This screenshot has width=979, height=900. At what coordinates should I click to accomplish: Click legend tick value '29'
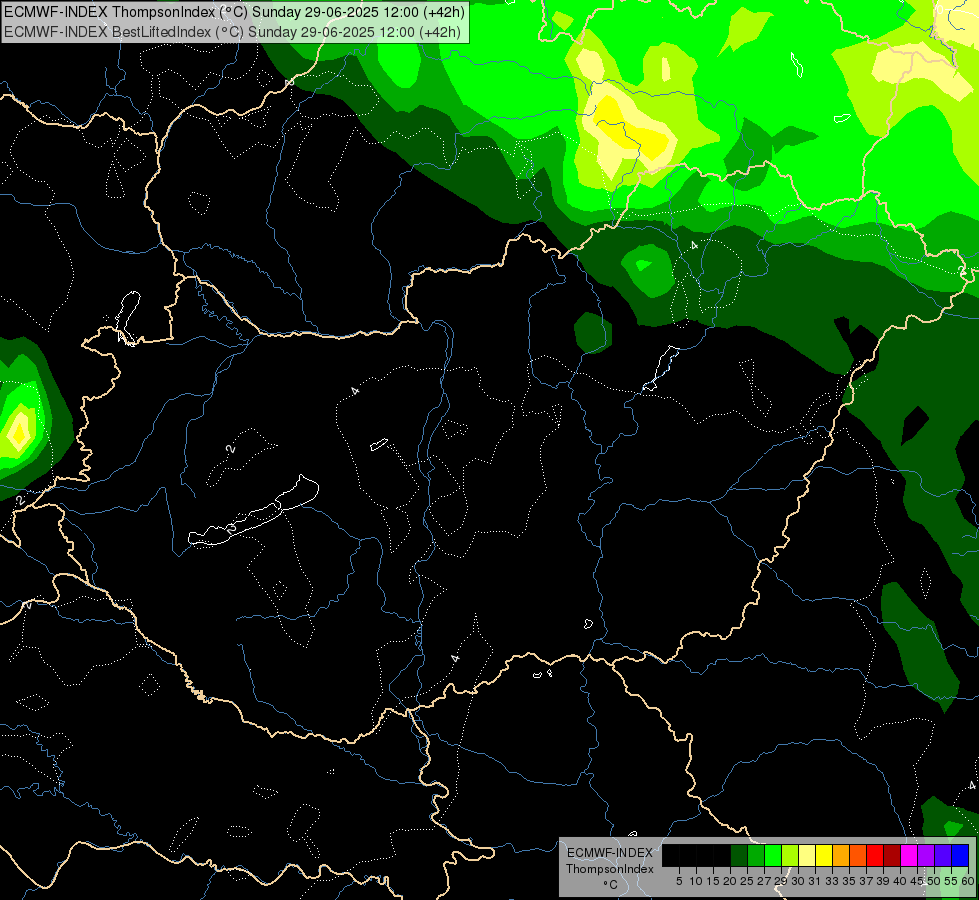point(781,881)
